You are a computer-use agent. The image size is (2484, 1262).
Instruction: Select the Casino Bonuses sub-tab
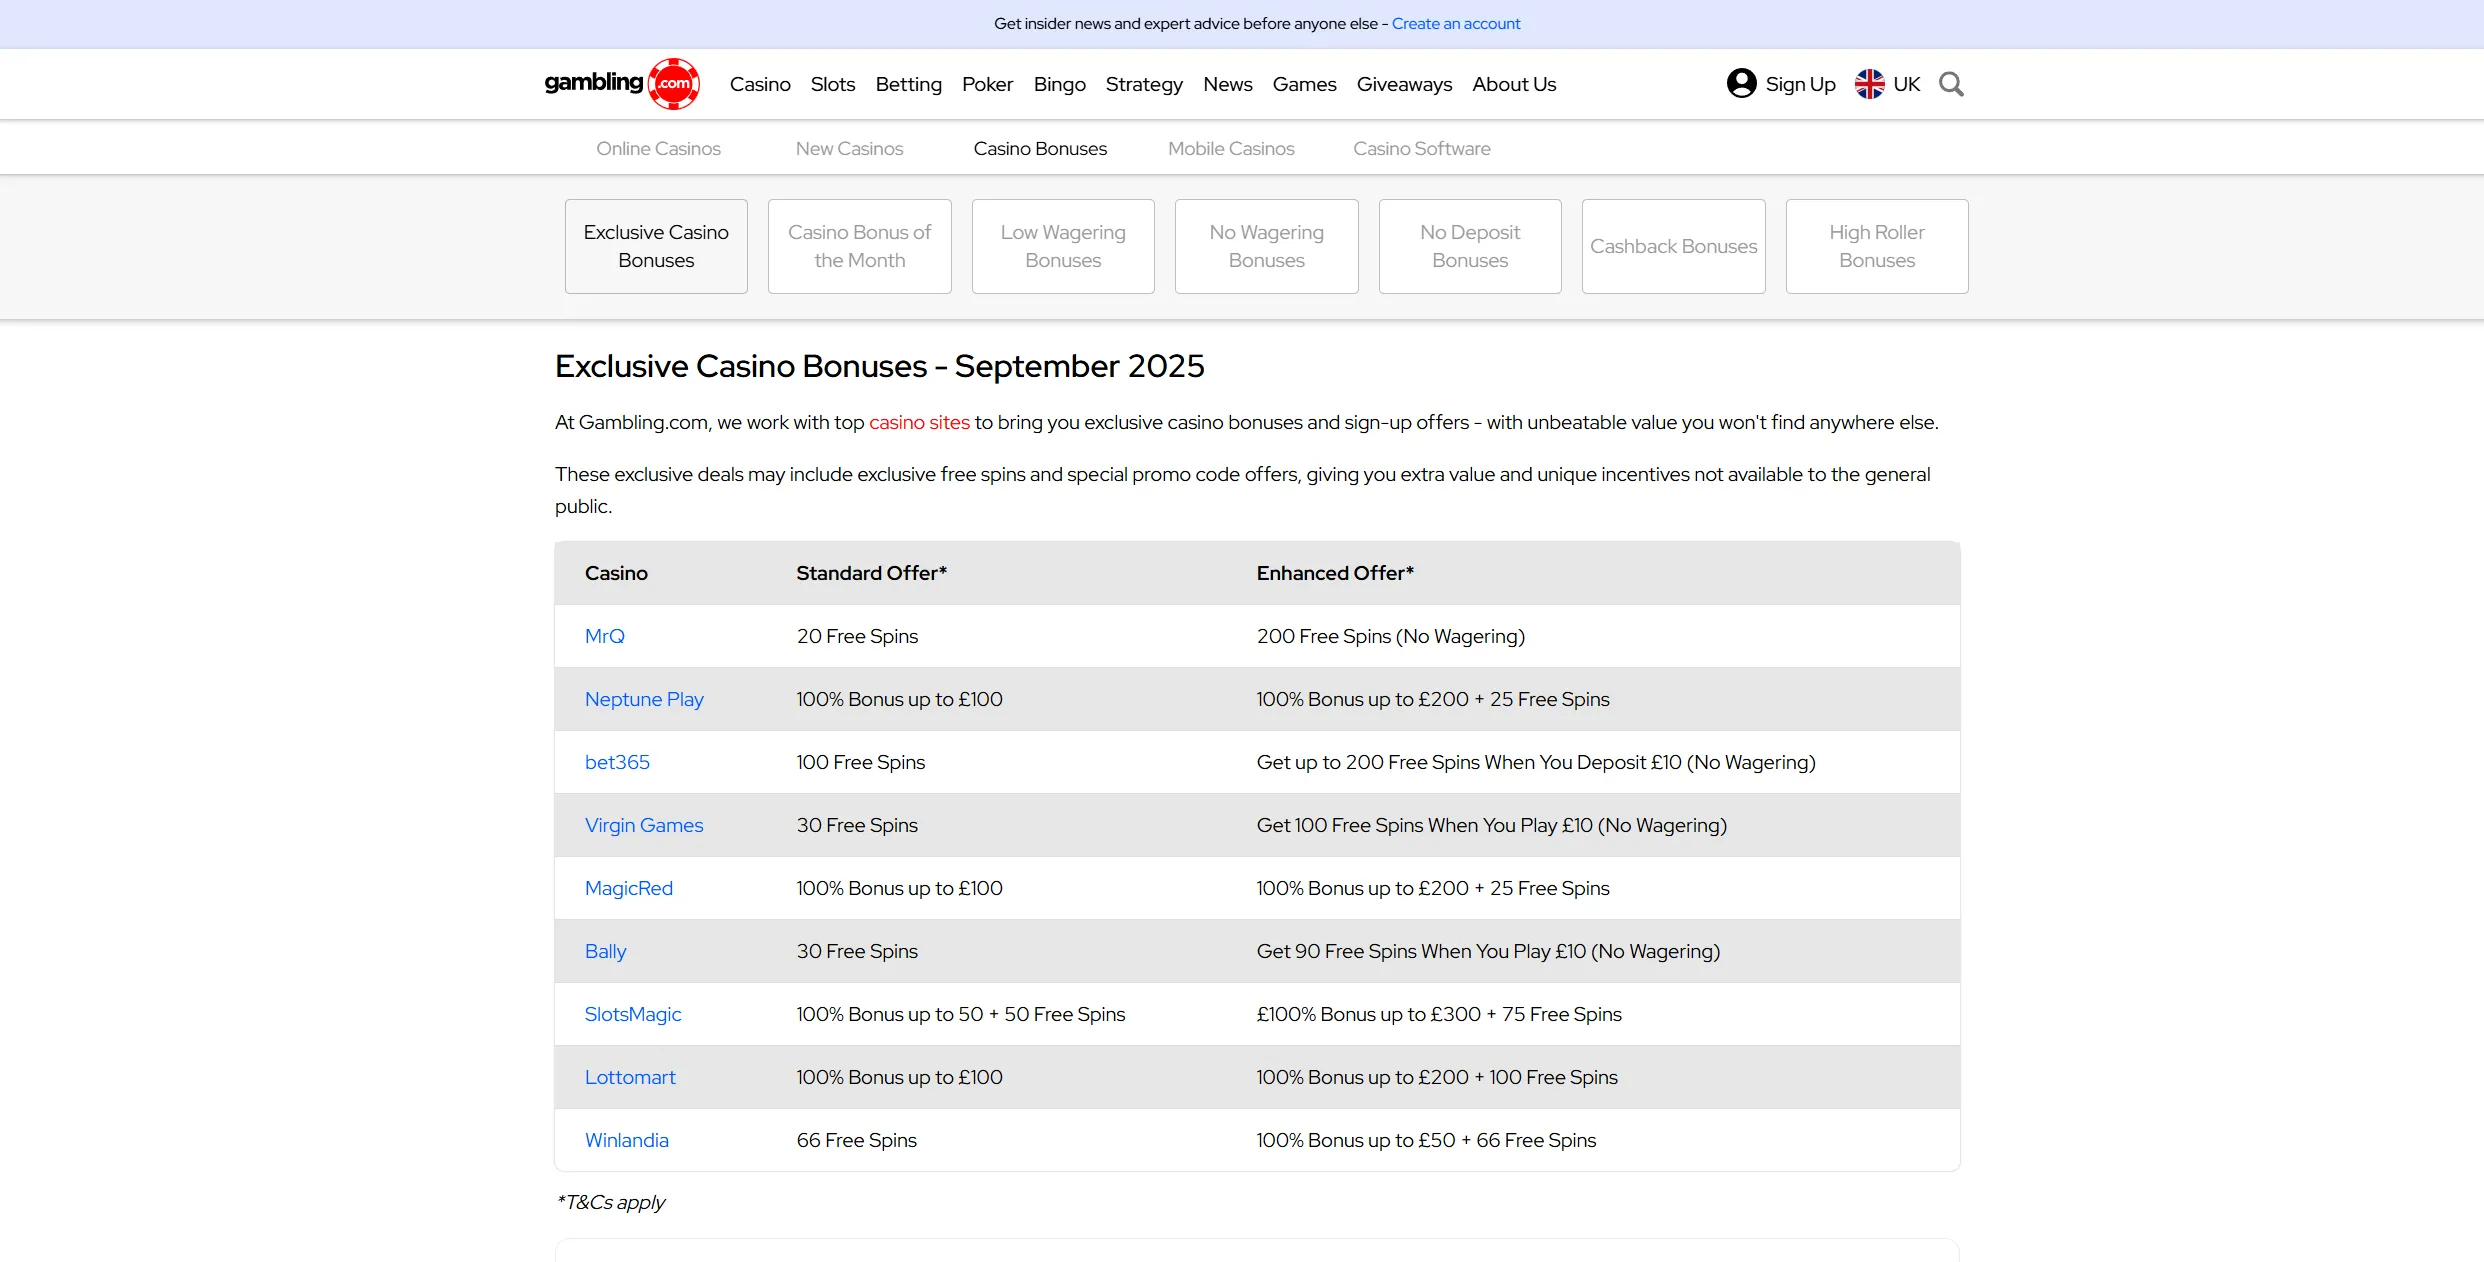[x=1040, y=148]
